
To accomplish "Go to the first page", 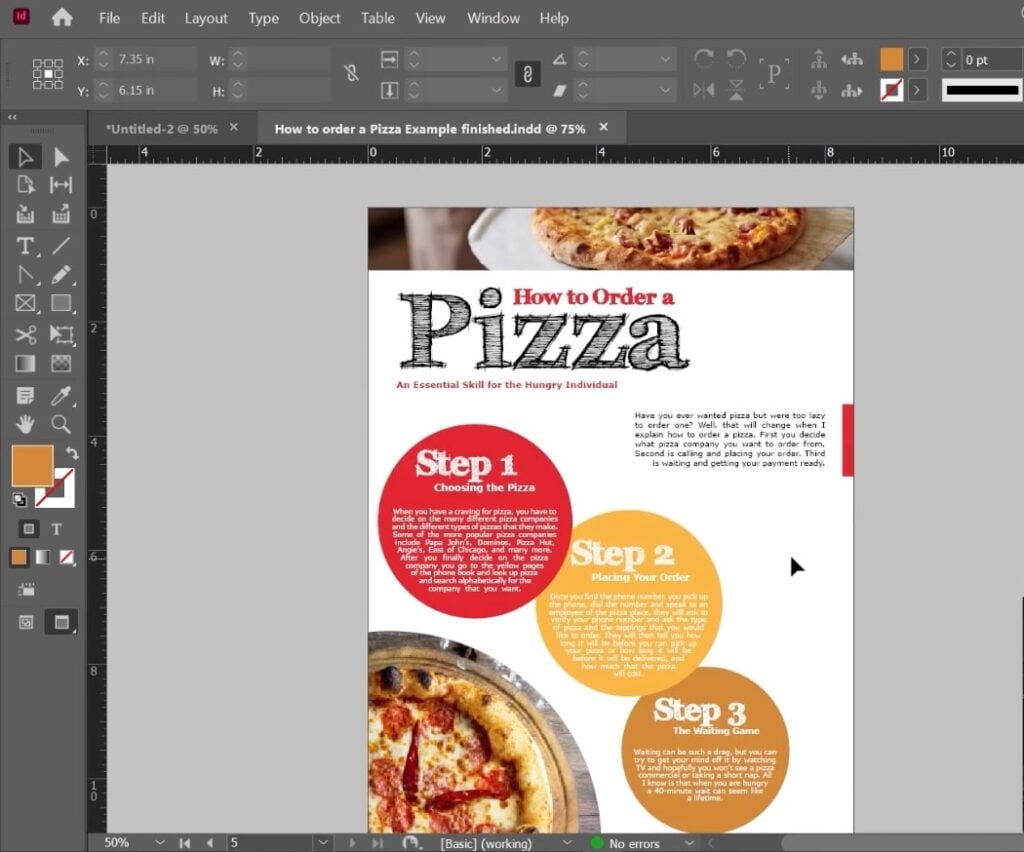I will click(x=185, y=843).
